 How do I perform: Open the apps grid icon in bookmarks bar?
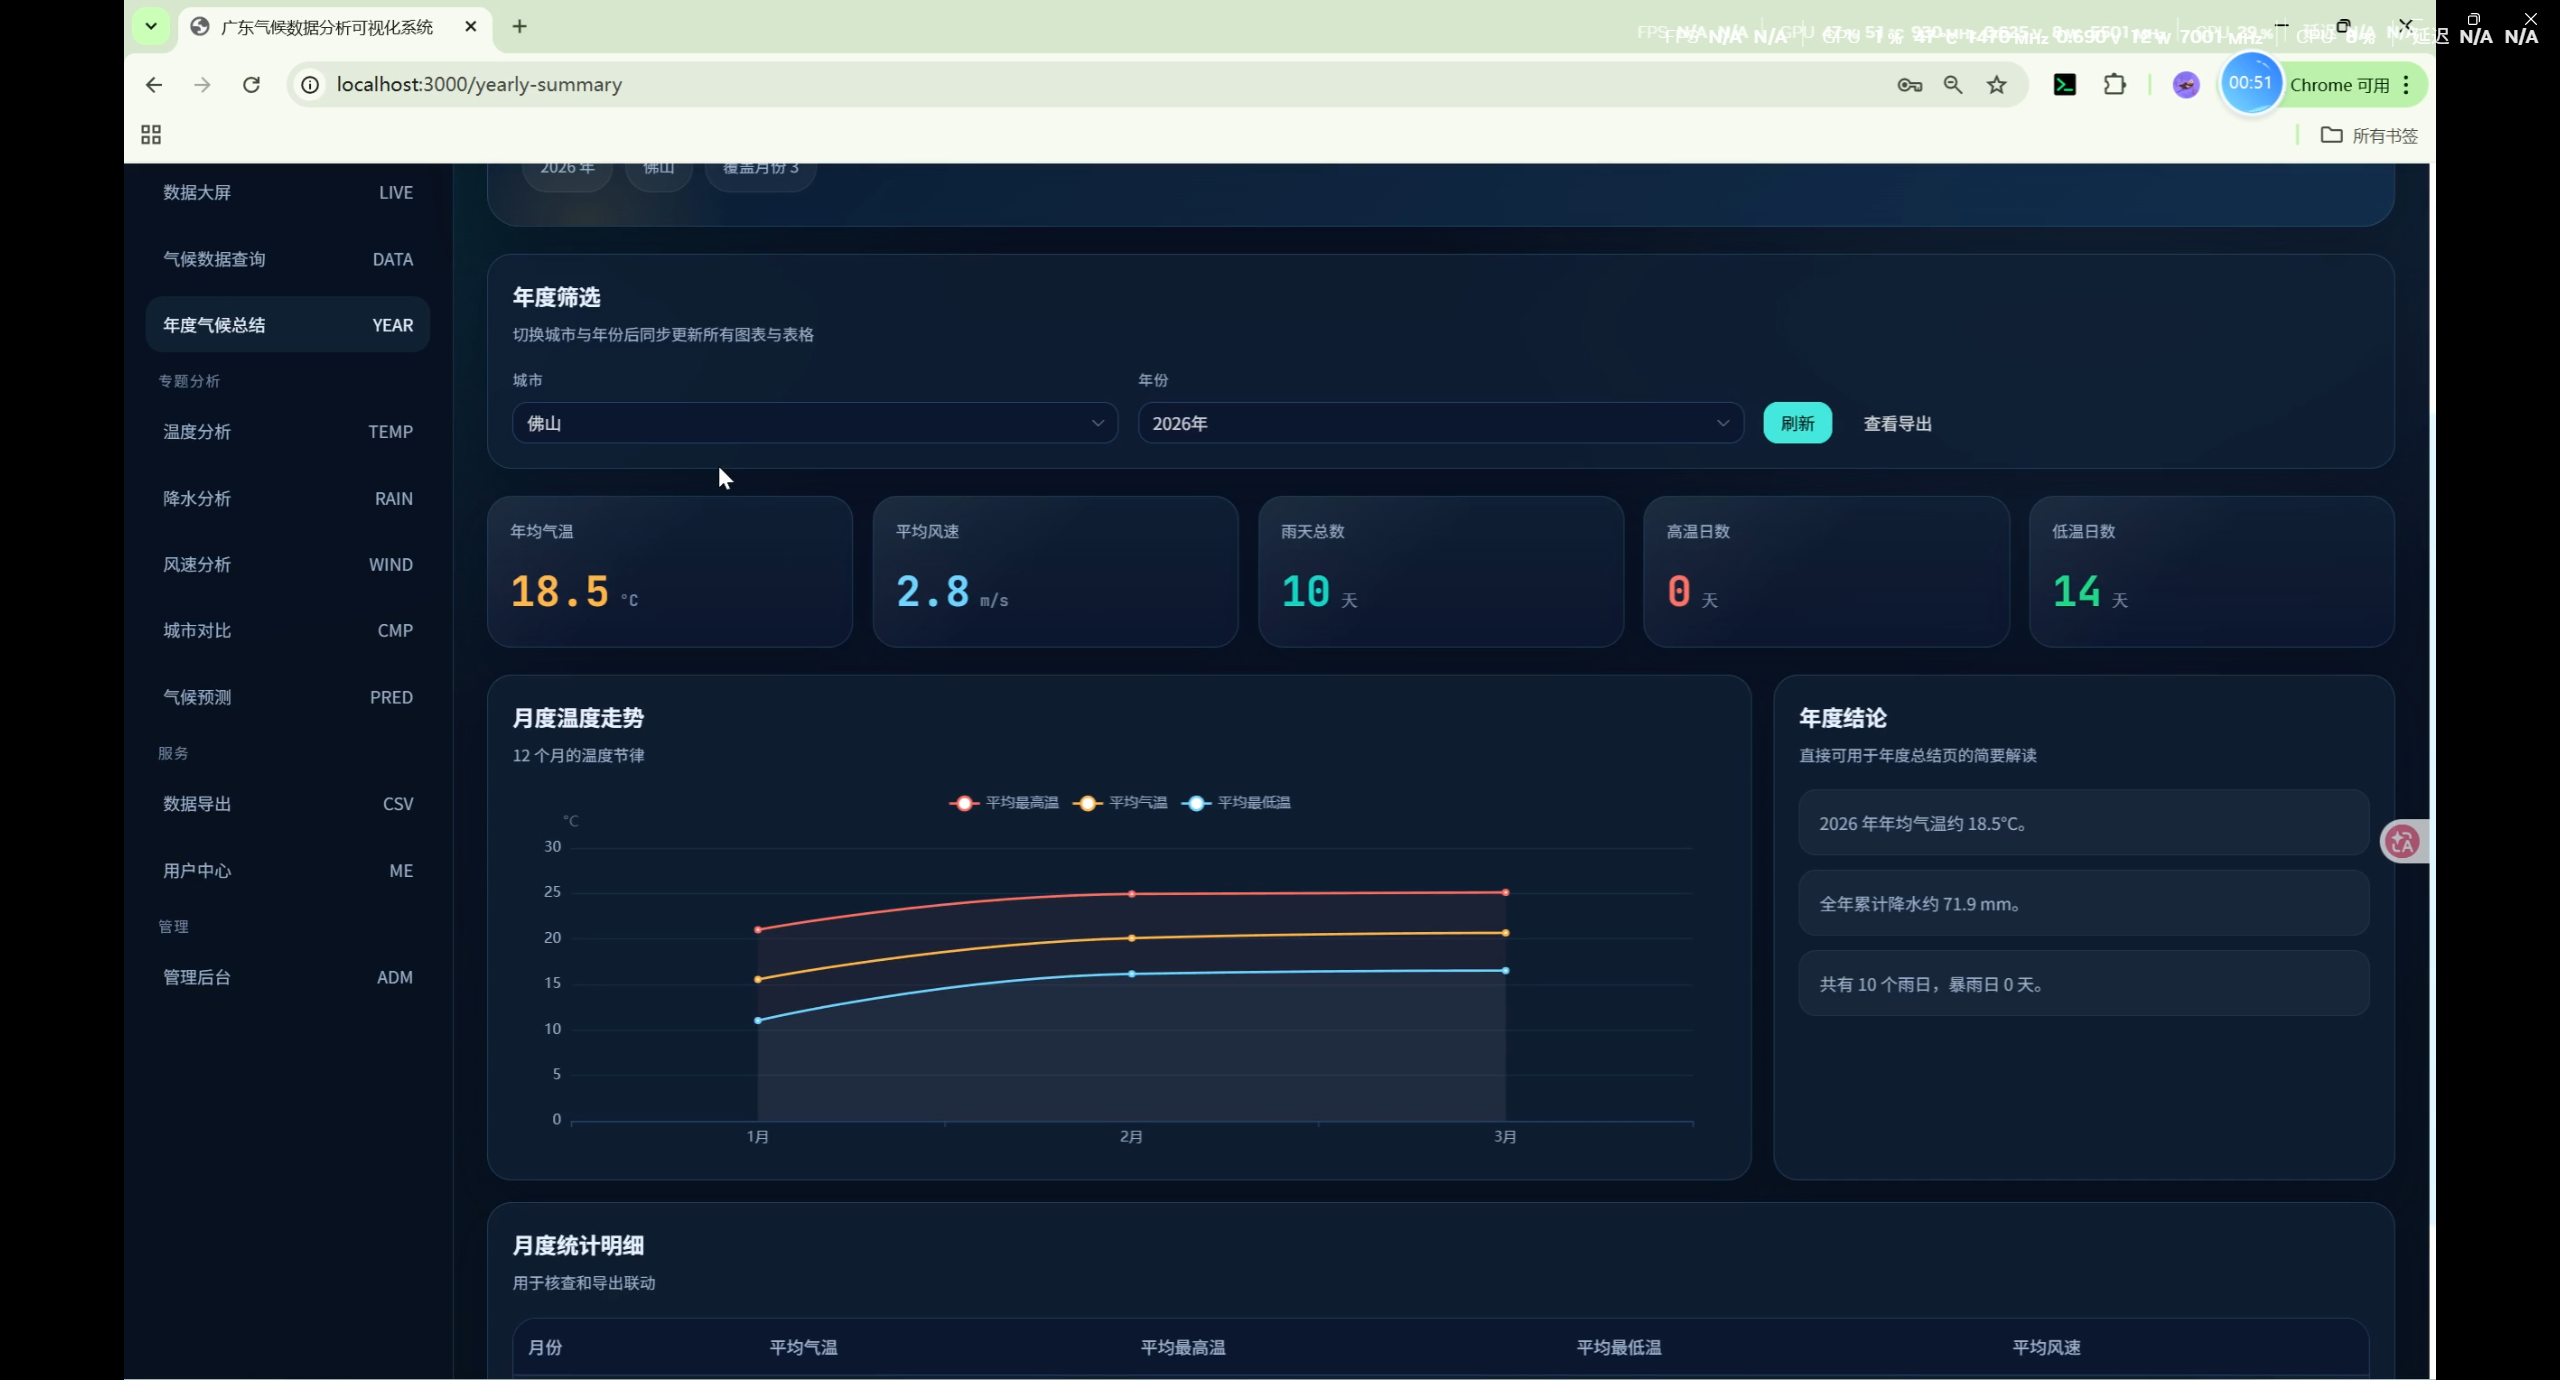(x=151, y=135)
